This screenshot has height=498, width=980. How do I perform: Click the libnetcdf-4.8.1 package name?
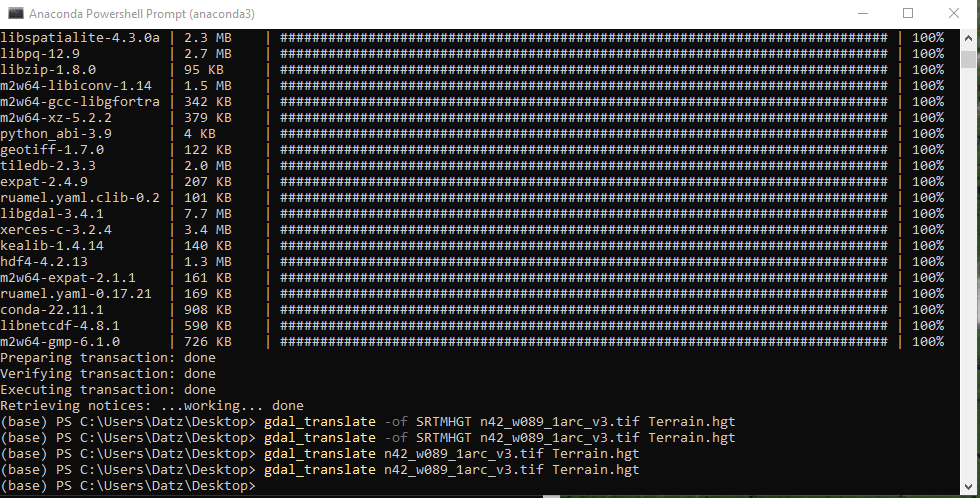click(x=60, y=326)
